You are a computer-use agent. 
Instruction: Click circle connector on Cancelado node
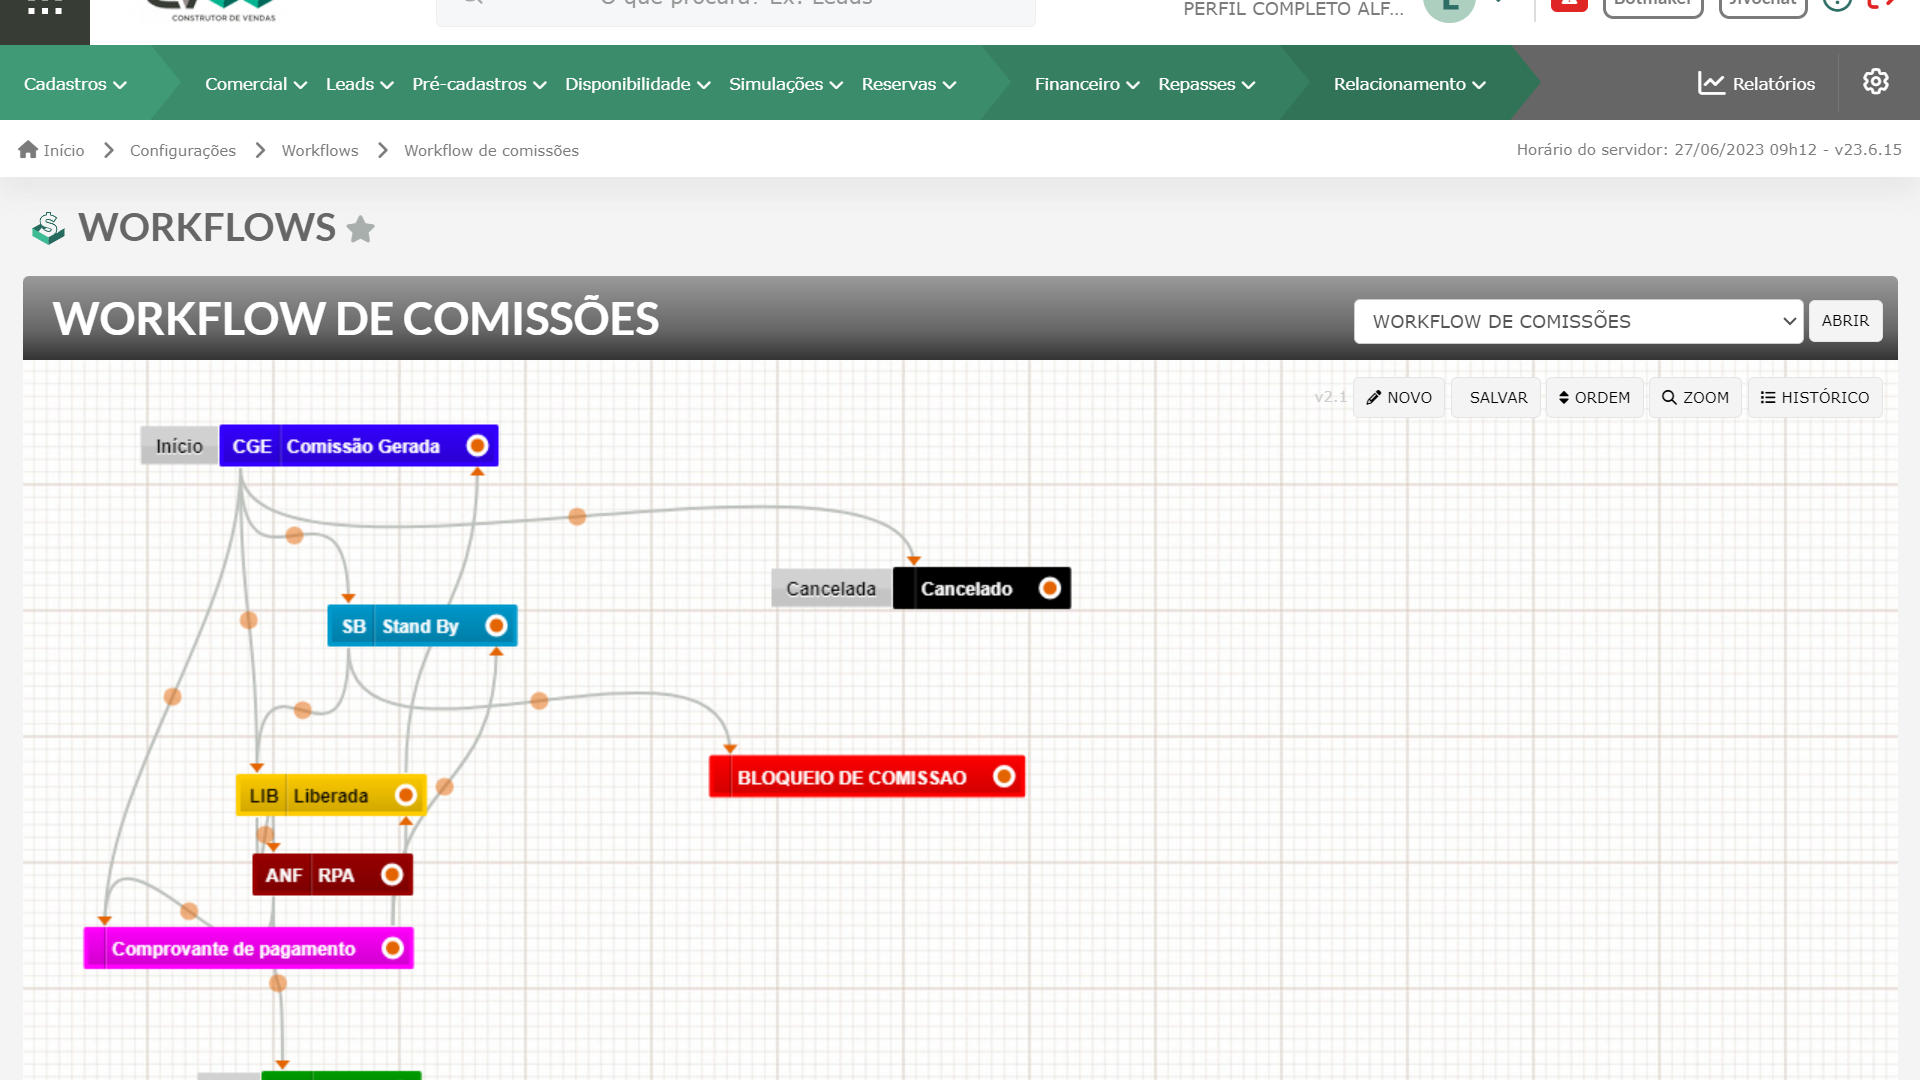1049,588
